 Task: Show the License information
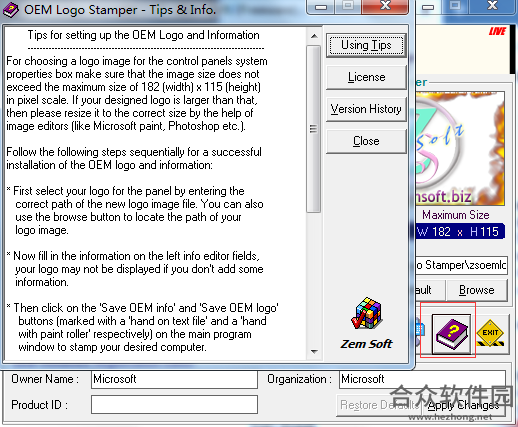[366, 77]
